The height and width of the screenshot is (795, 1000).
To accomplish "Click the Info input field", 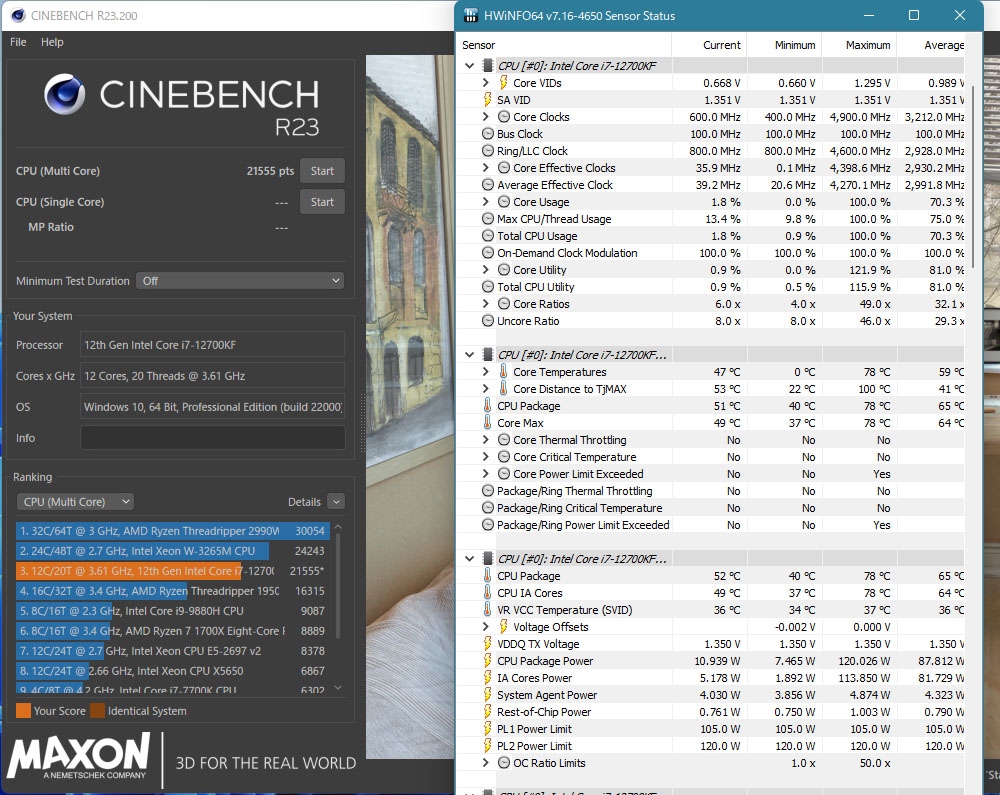I will (x=212, y=438).
